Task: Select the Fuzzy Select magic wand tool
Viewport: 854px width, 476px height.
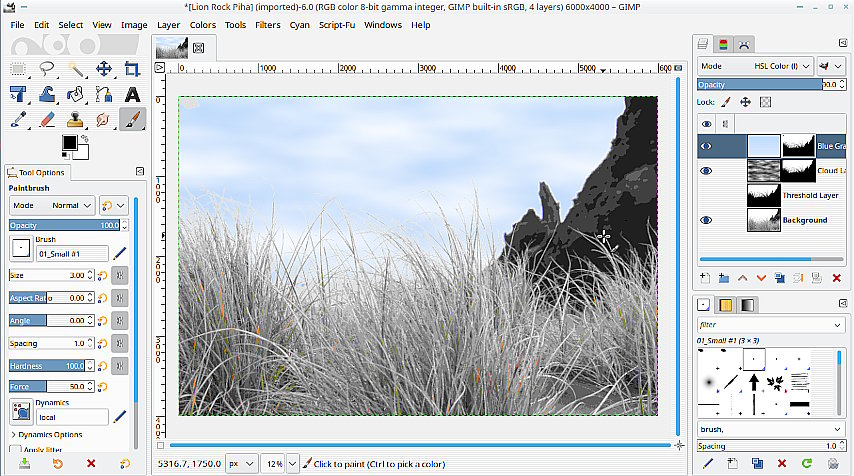Action: (75, 69)
